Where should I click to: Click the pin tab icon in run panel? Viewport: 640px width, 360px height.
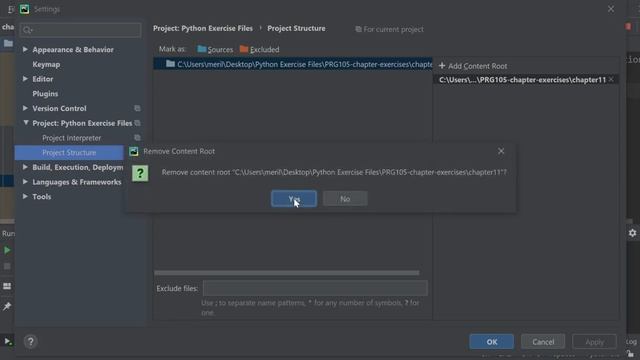coord(7,307)
